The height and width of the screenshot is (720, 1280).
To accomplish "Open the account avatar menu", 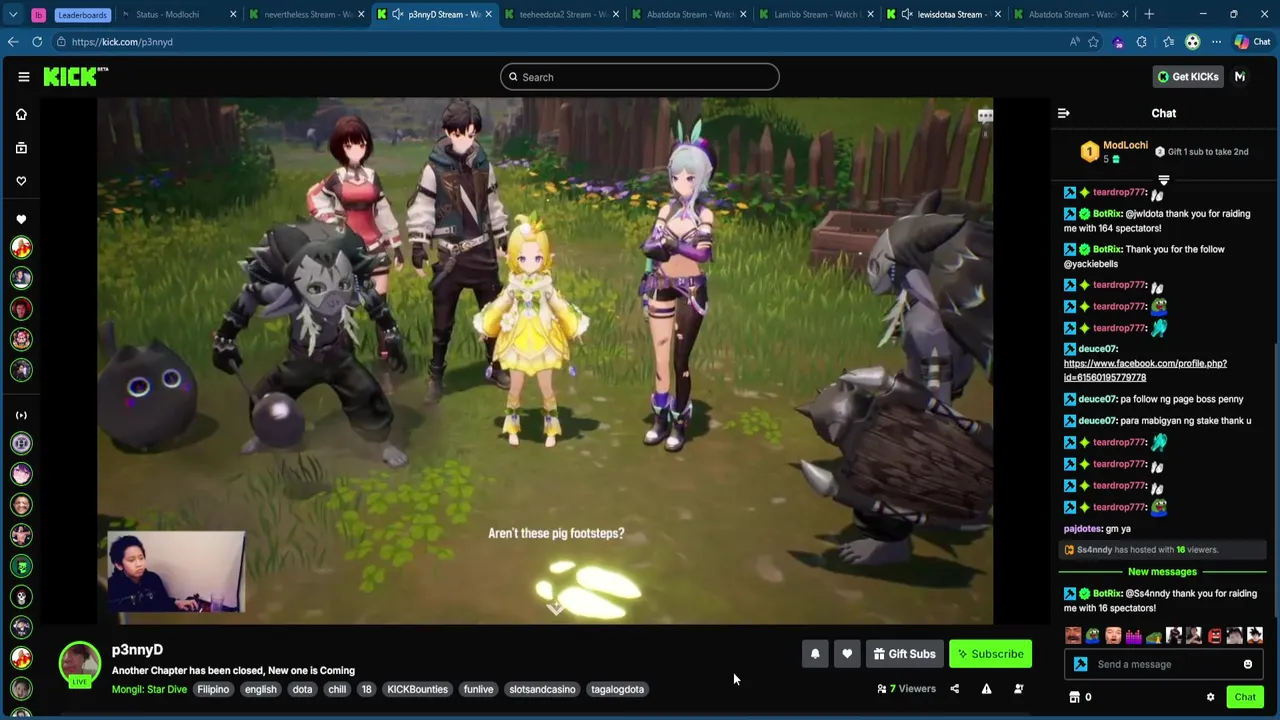I will pos(1240,77).
